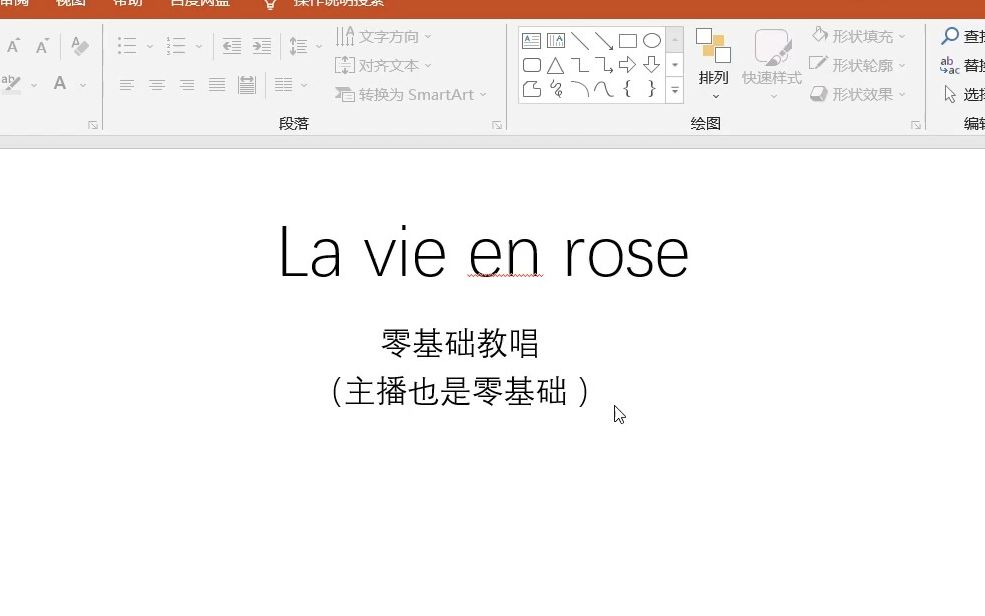Open the 百度网盘 ribbon tab
Screen dimensions: 985x616
(x=200, y=3)
